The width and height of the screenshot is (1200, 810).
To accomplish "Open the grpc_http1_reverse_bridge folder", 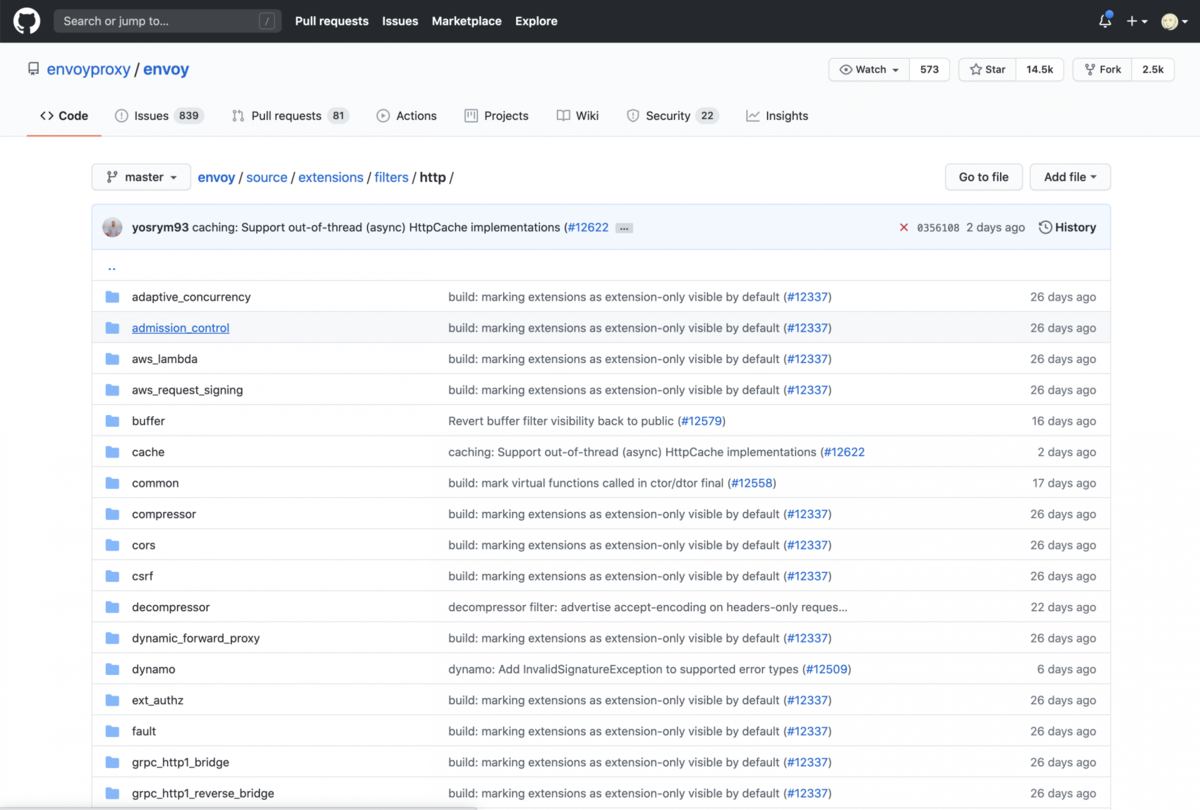I will click(x=203, y=793).
